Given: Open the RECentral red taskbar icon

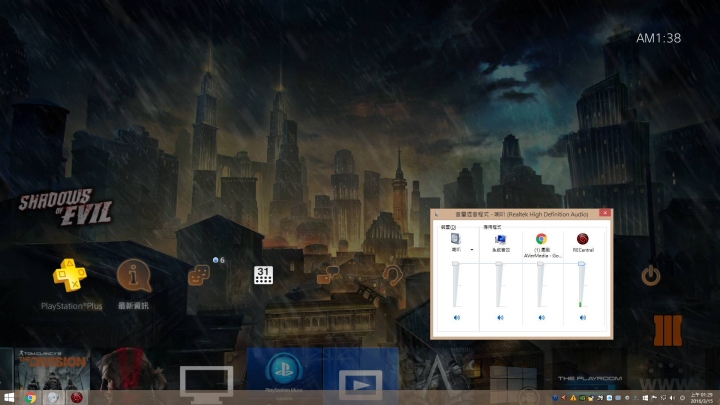Looking at the screenshot, I should click(77, 398).
